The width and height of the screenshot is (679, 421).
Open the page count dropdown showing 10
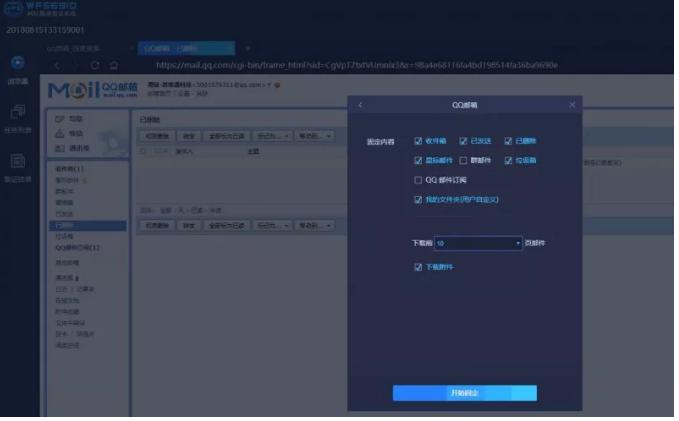[478, 243]
